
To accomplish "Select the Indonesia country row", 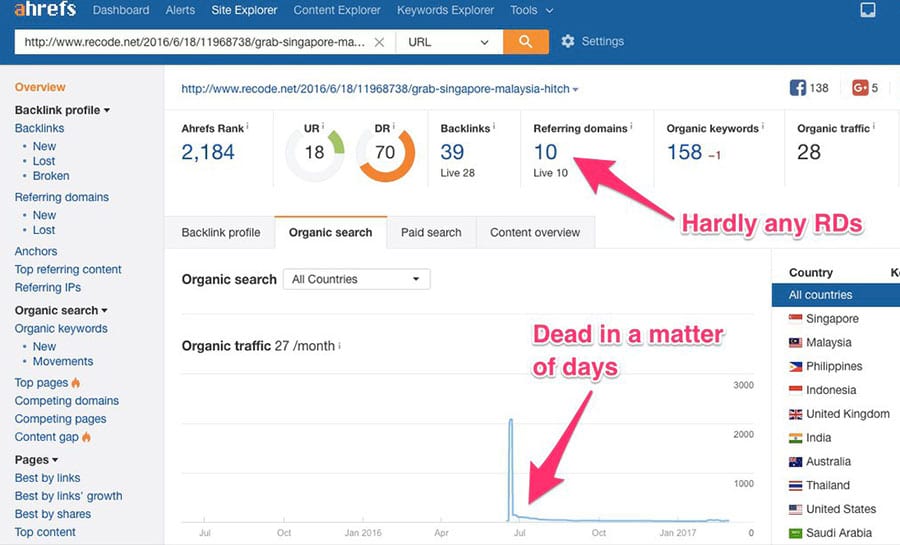I will pos(836,390).
